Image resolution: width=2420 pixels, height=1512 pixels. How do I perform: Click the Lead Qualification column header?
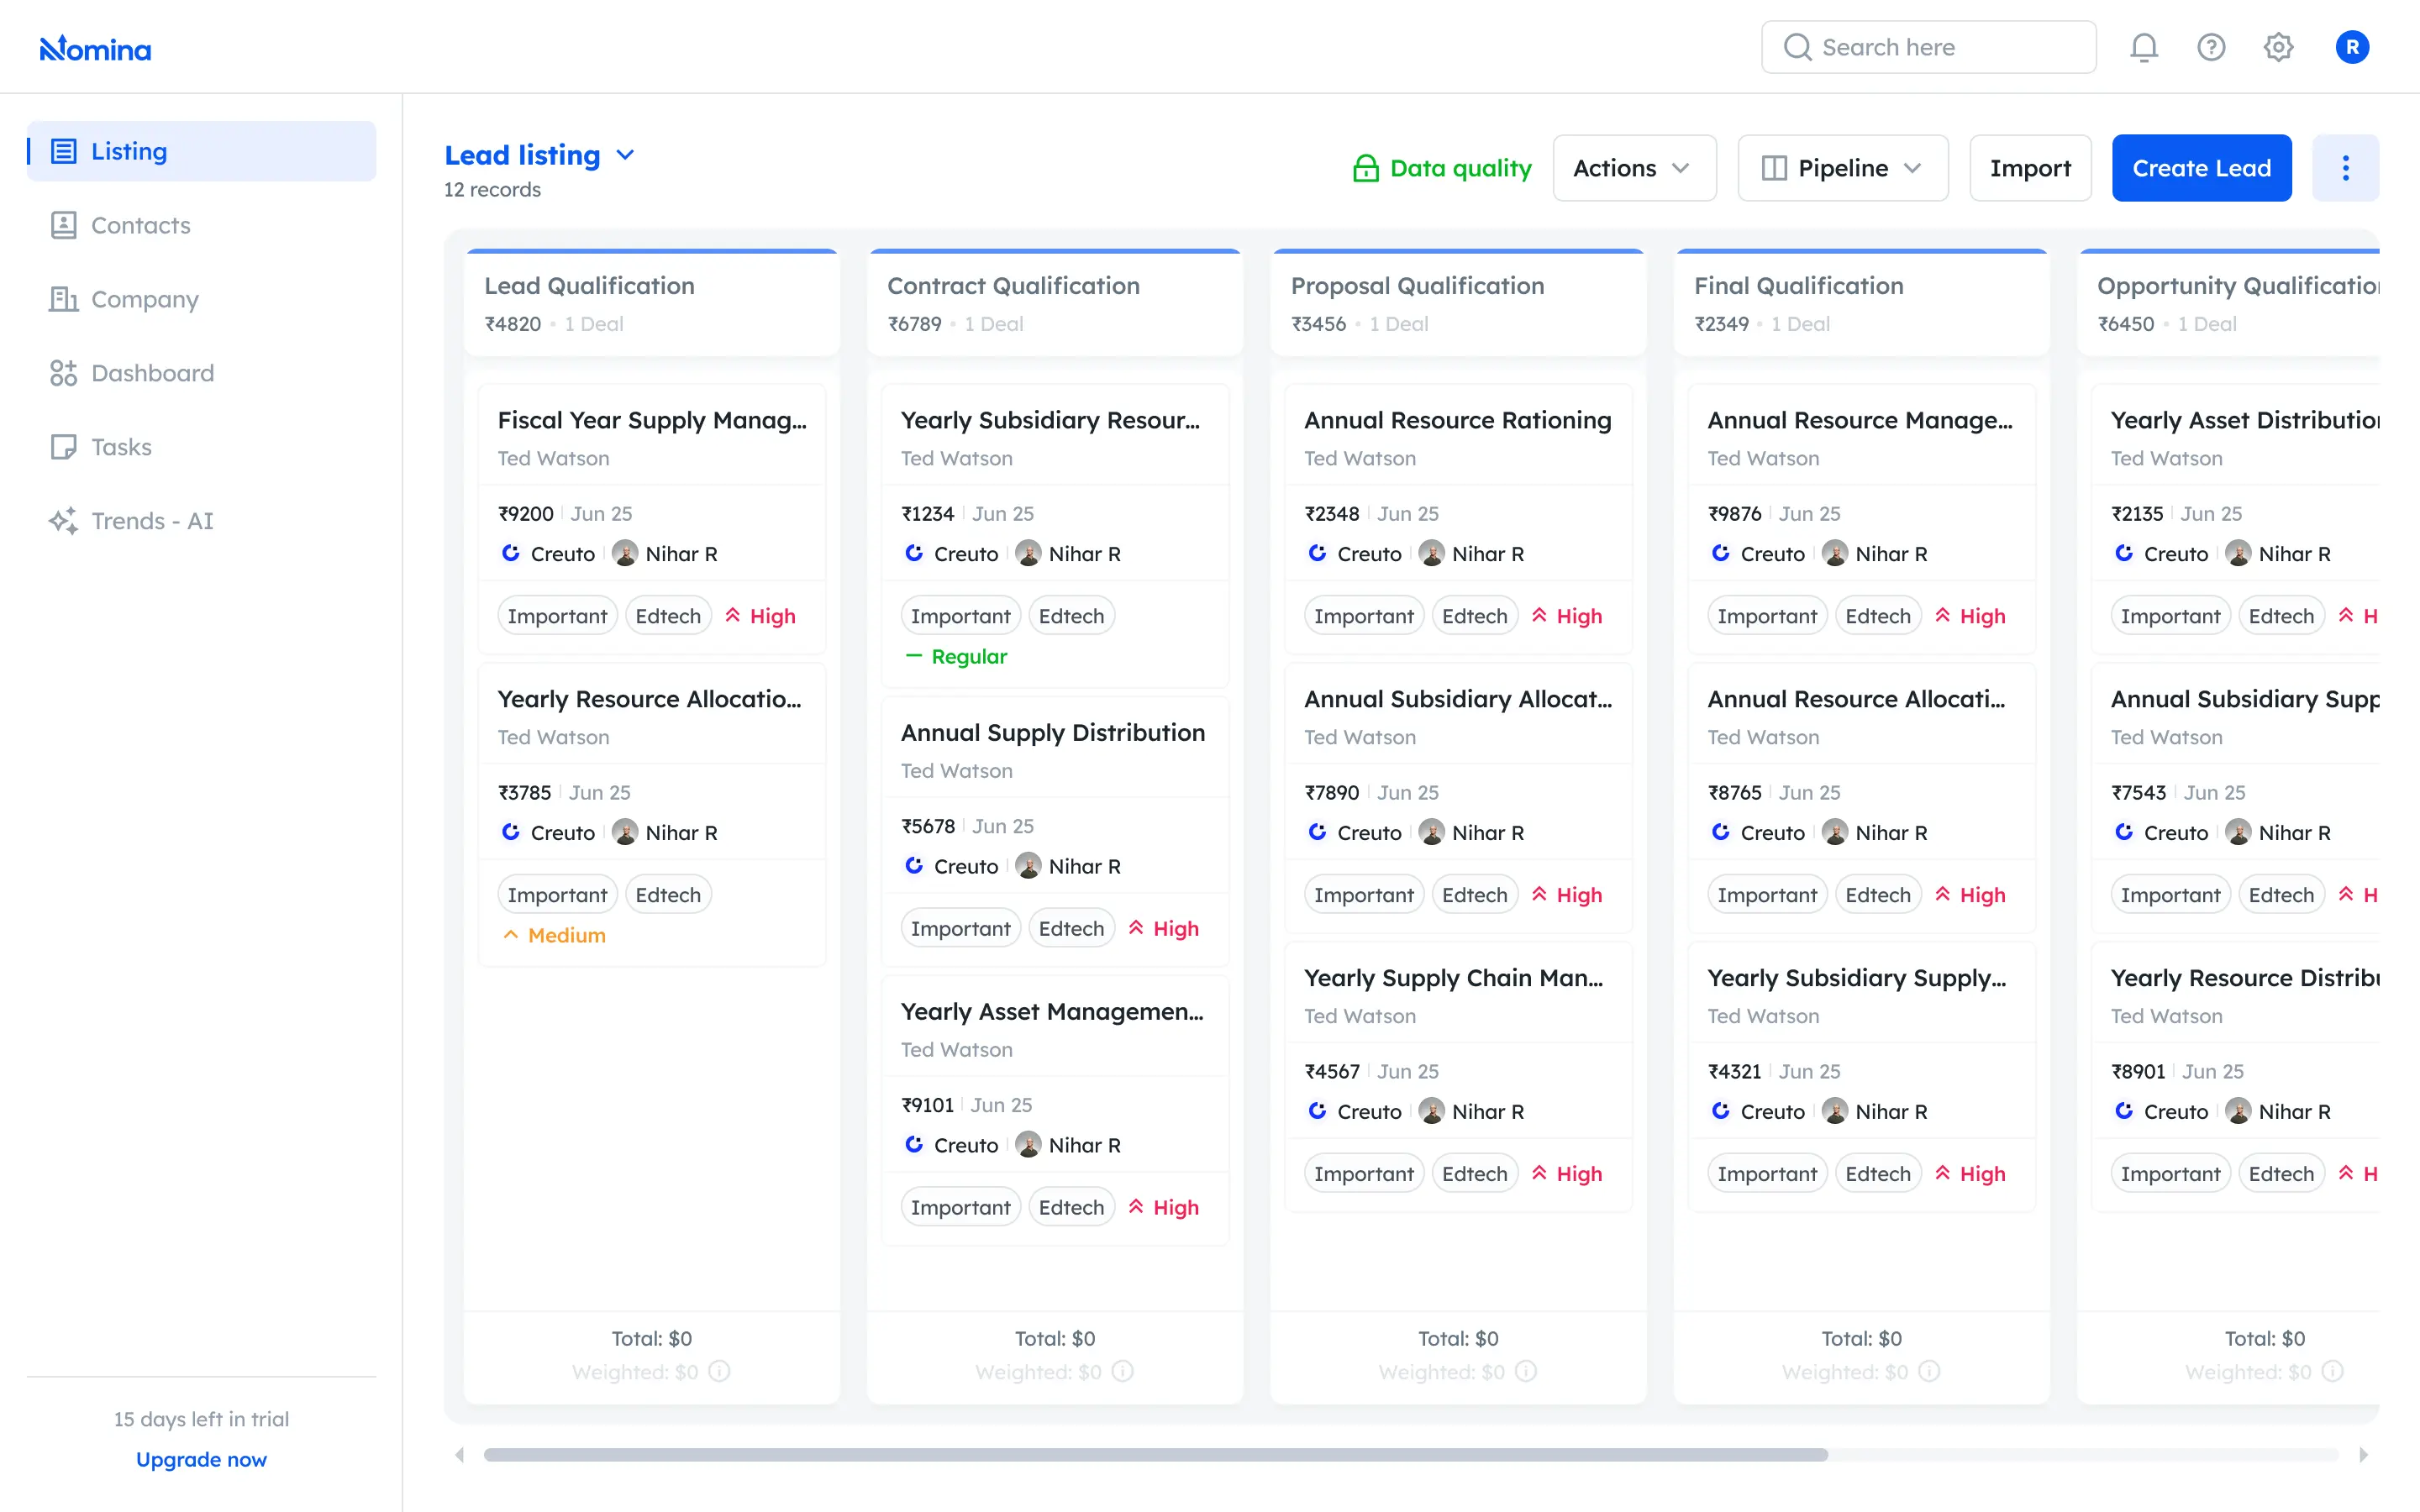(x=651, y=303)
